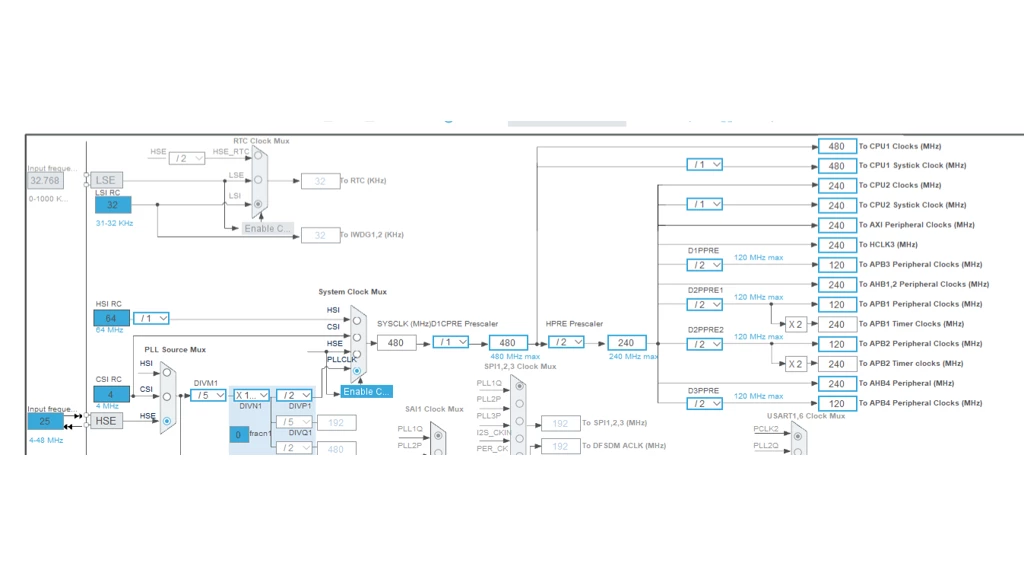
Task: Click the To IWDG1,2 (KHz) 32 value
Action: pyautogui.click(x=320, y=235)
